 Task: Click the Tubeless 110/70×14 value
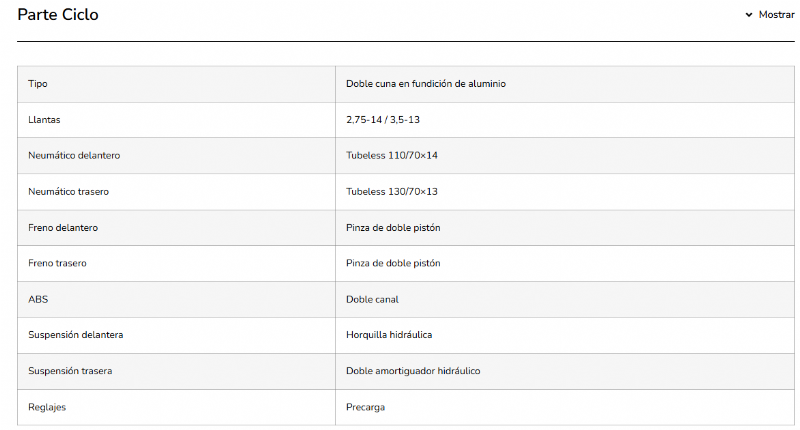(x=394, y=156)
